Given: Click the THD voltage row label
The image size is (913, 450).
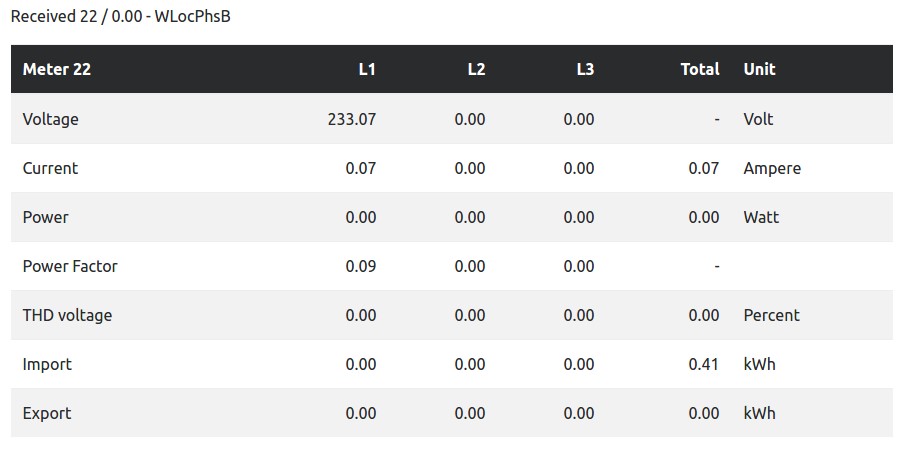Looking at the screenshot, I should click(67, 315).
